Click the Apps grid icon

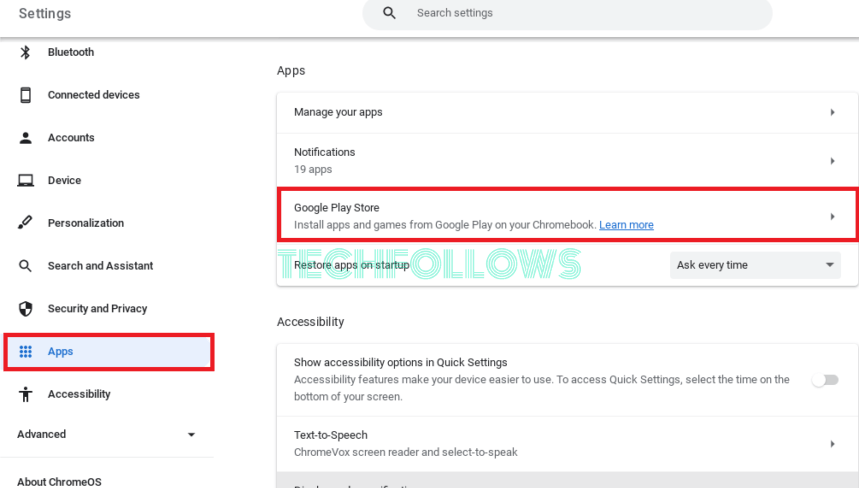[x=25, y=351]
